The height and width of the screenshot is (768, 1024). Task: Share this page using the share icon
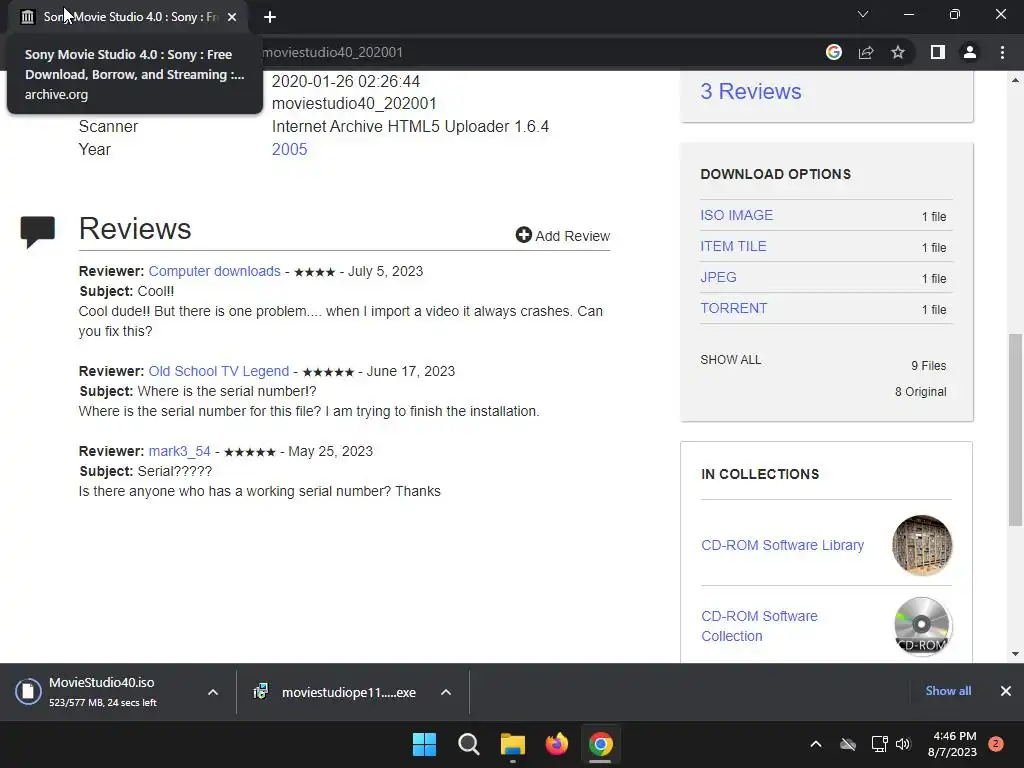pos(866,52)
